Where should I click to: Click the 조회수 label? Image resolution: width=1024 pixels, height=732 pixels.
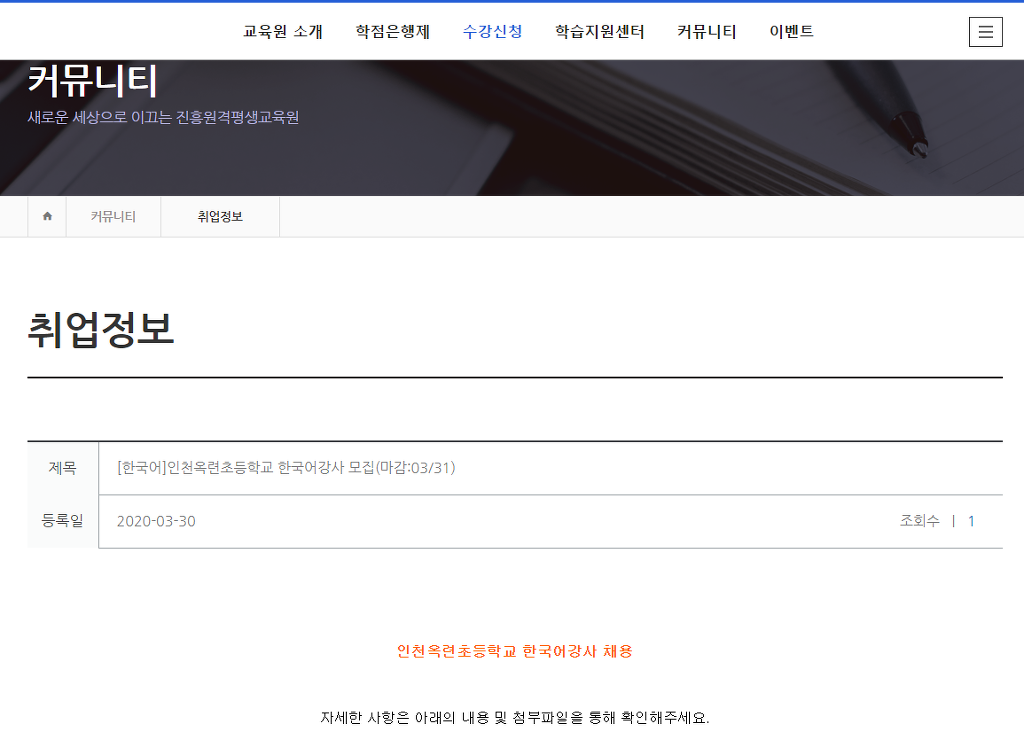920,520
